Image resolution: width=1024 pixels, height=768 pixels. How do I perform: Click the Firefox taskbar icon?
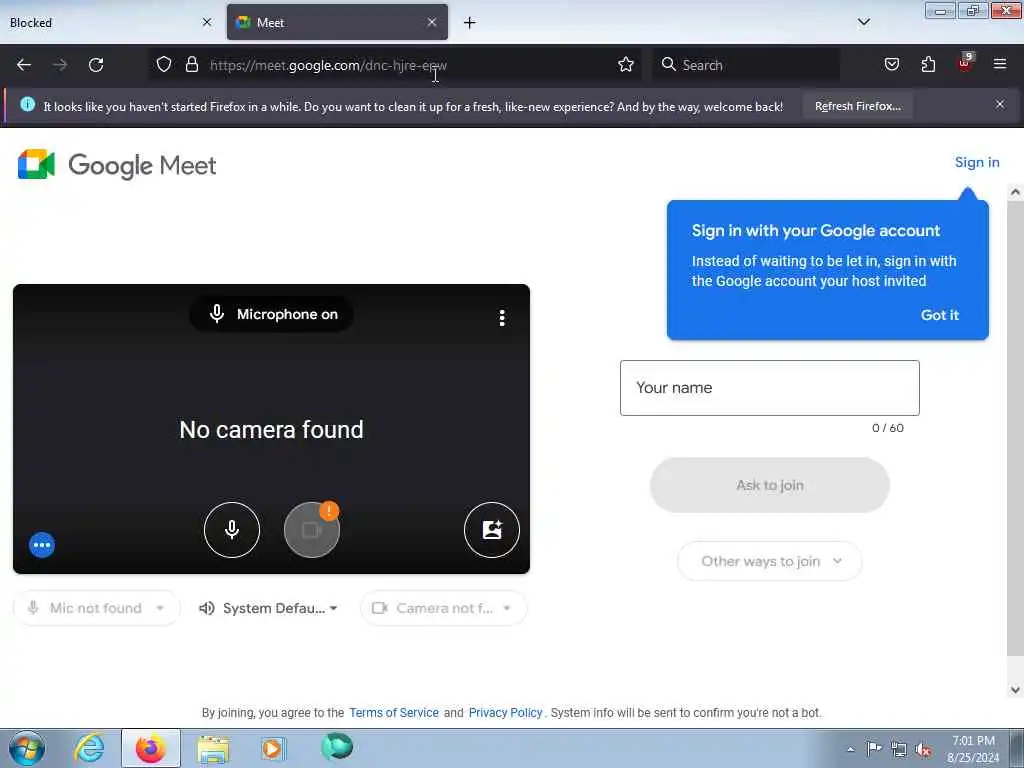click(151, 748)
